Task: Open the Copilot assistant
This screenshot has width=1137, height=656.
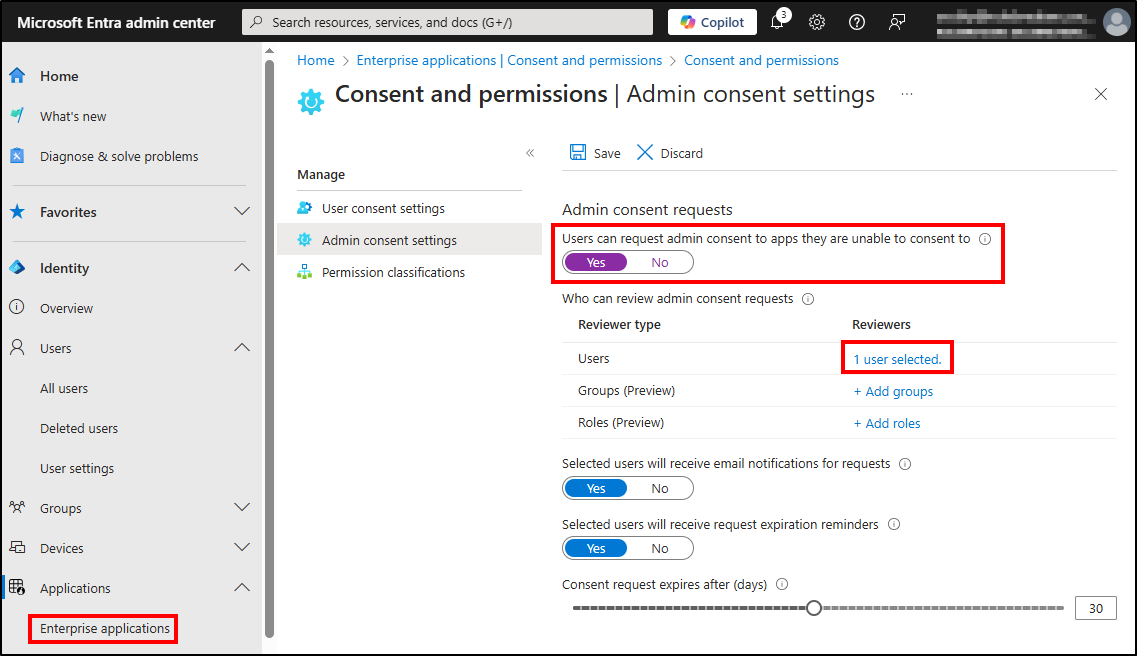Action: tap(711, 21)
